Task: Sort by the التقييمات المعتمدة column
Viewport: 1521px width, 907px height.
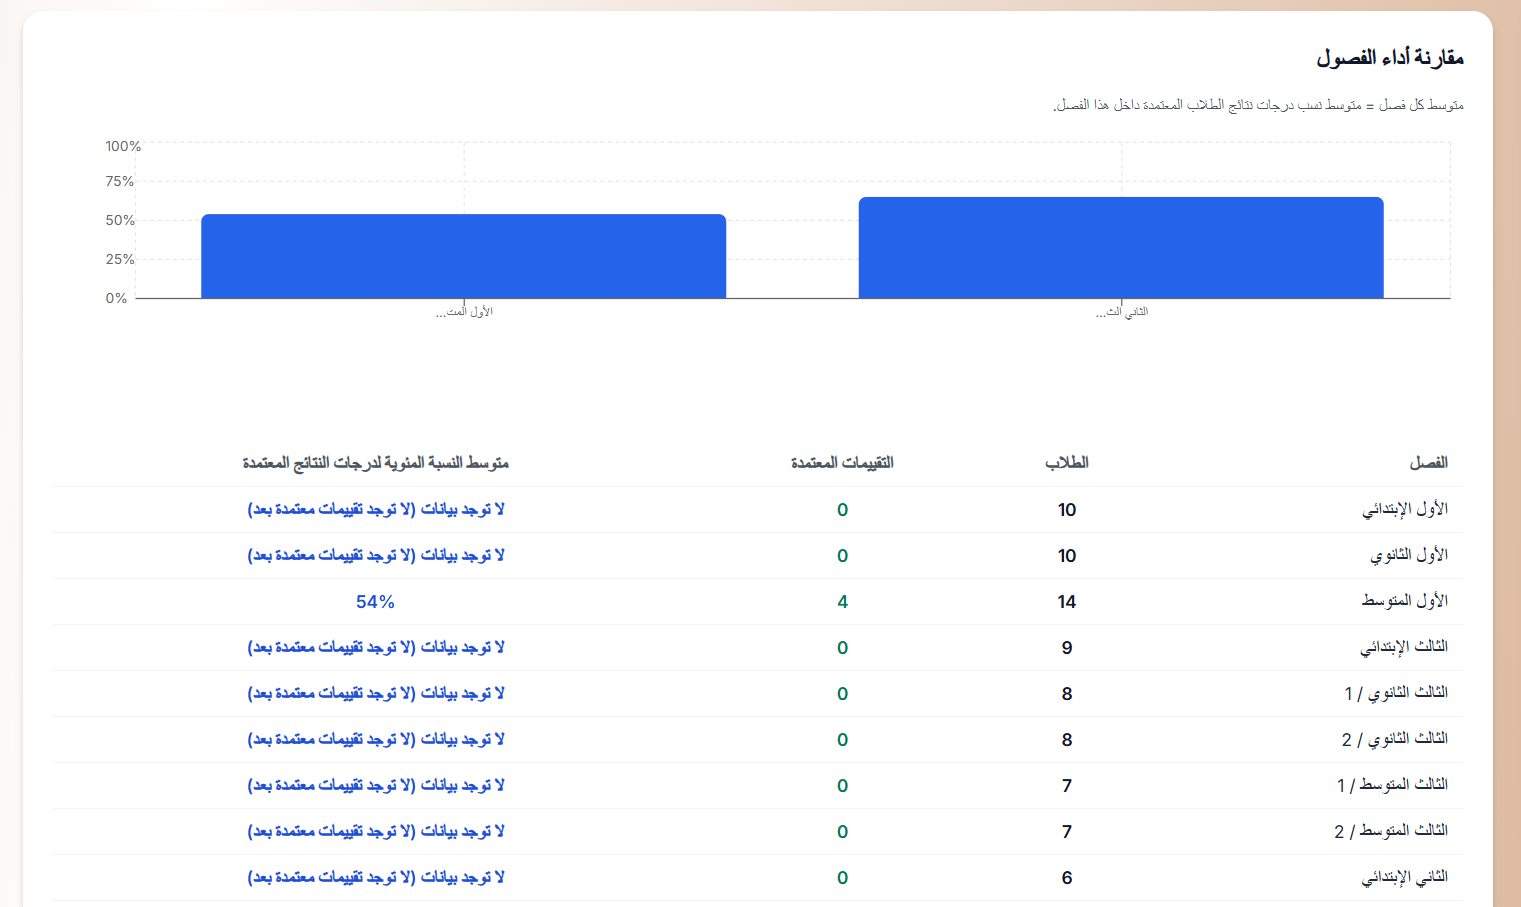Action: (841, 462)
